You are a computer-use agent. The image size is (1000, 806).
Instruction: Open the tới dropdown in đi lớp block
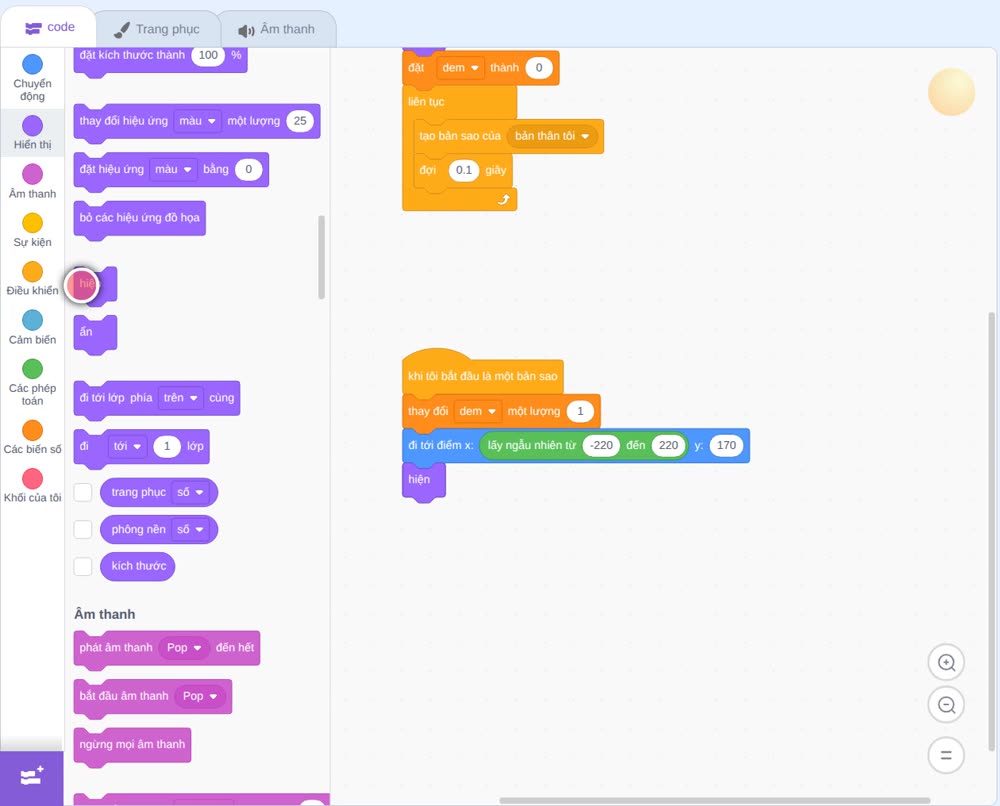[127, 446]
